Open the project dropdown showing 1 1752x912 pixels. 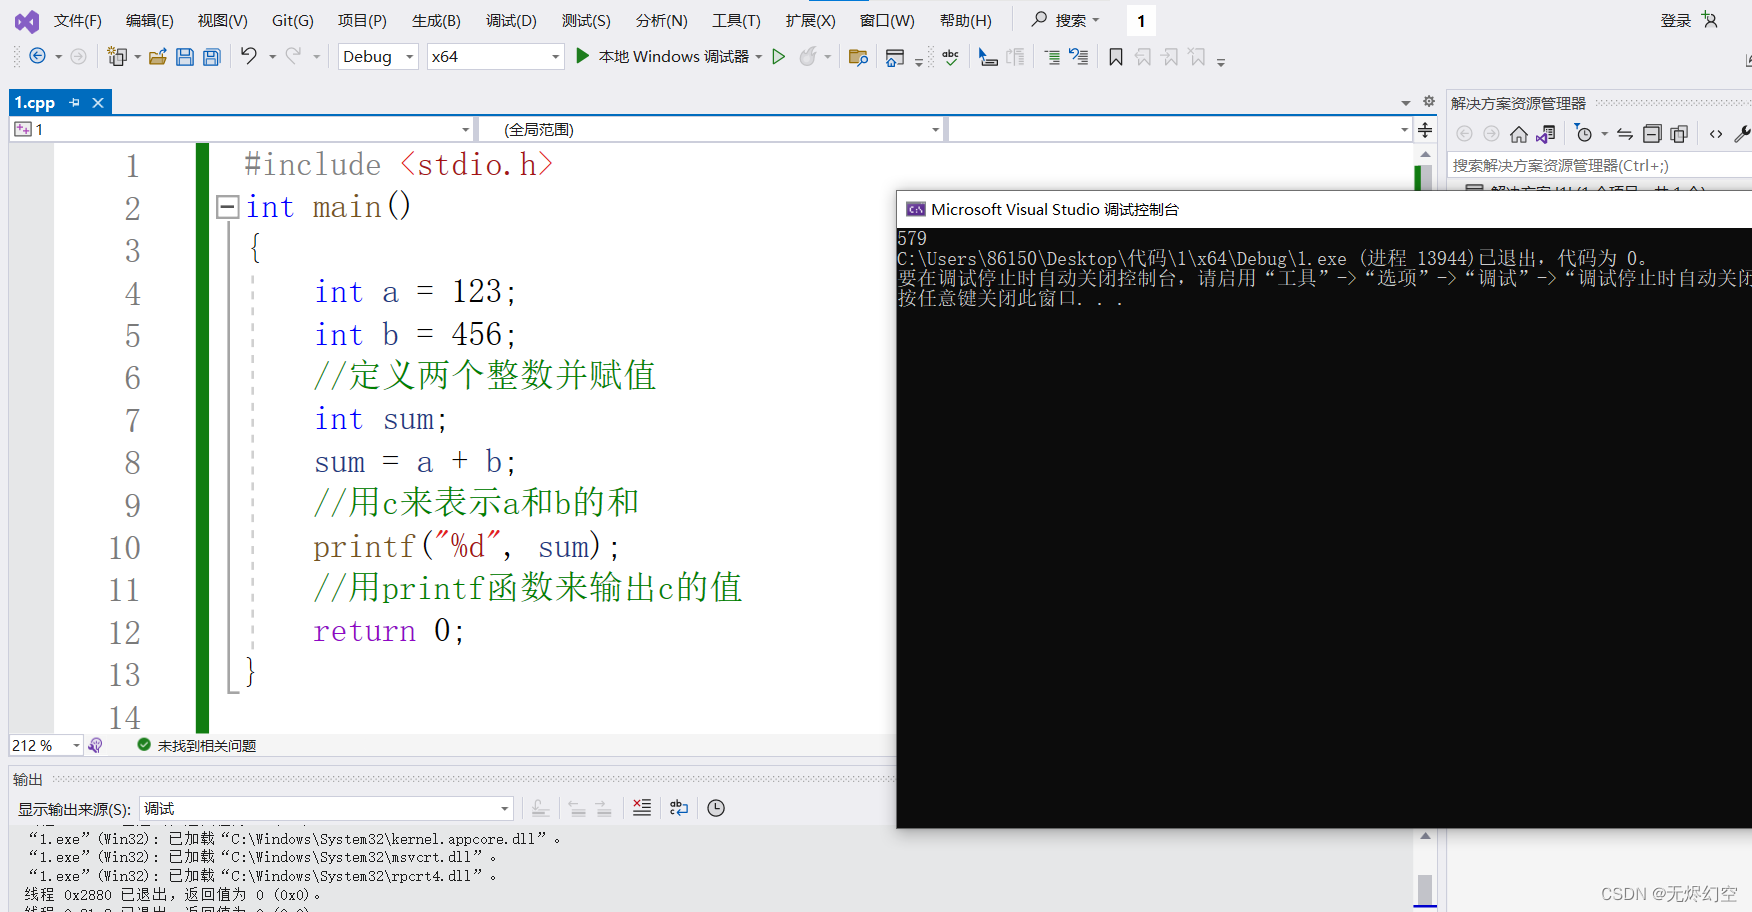[241, 129]
